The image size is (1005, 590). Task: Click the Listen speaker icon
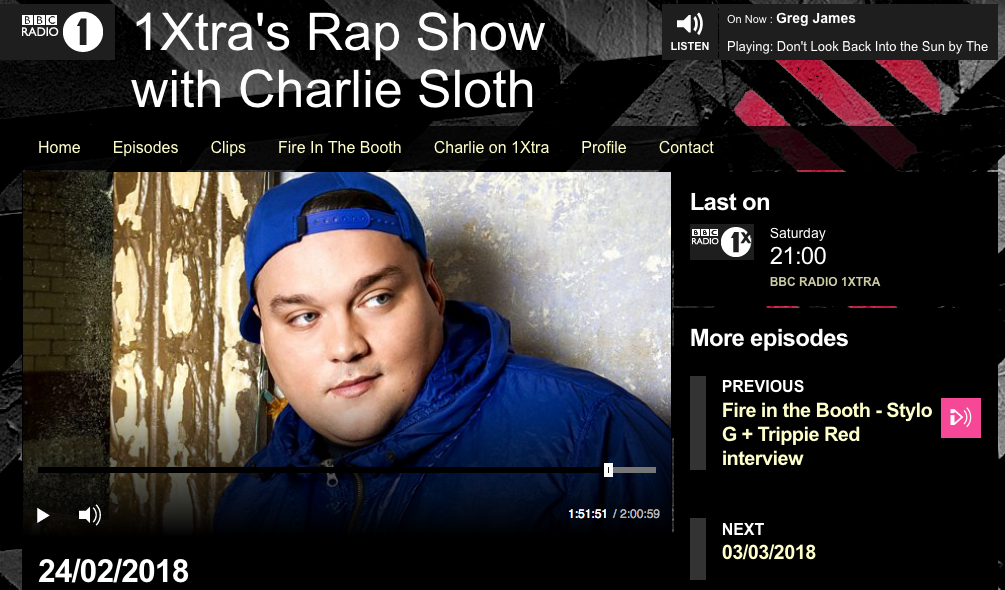coord(690,25)
